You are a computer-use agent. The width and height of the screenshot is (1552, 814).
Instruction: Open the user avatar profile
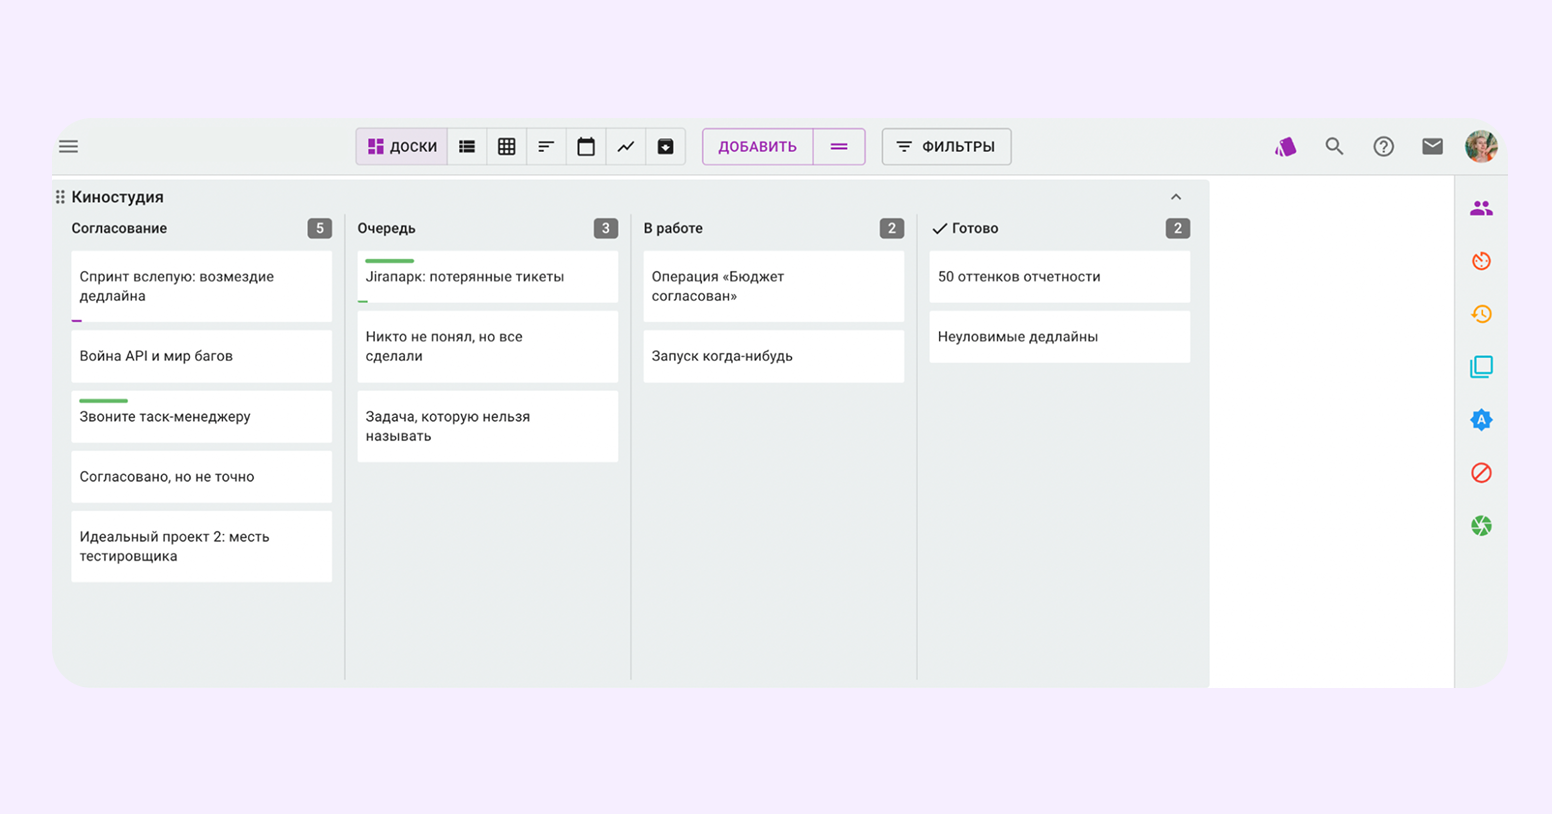(1481, 146)
